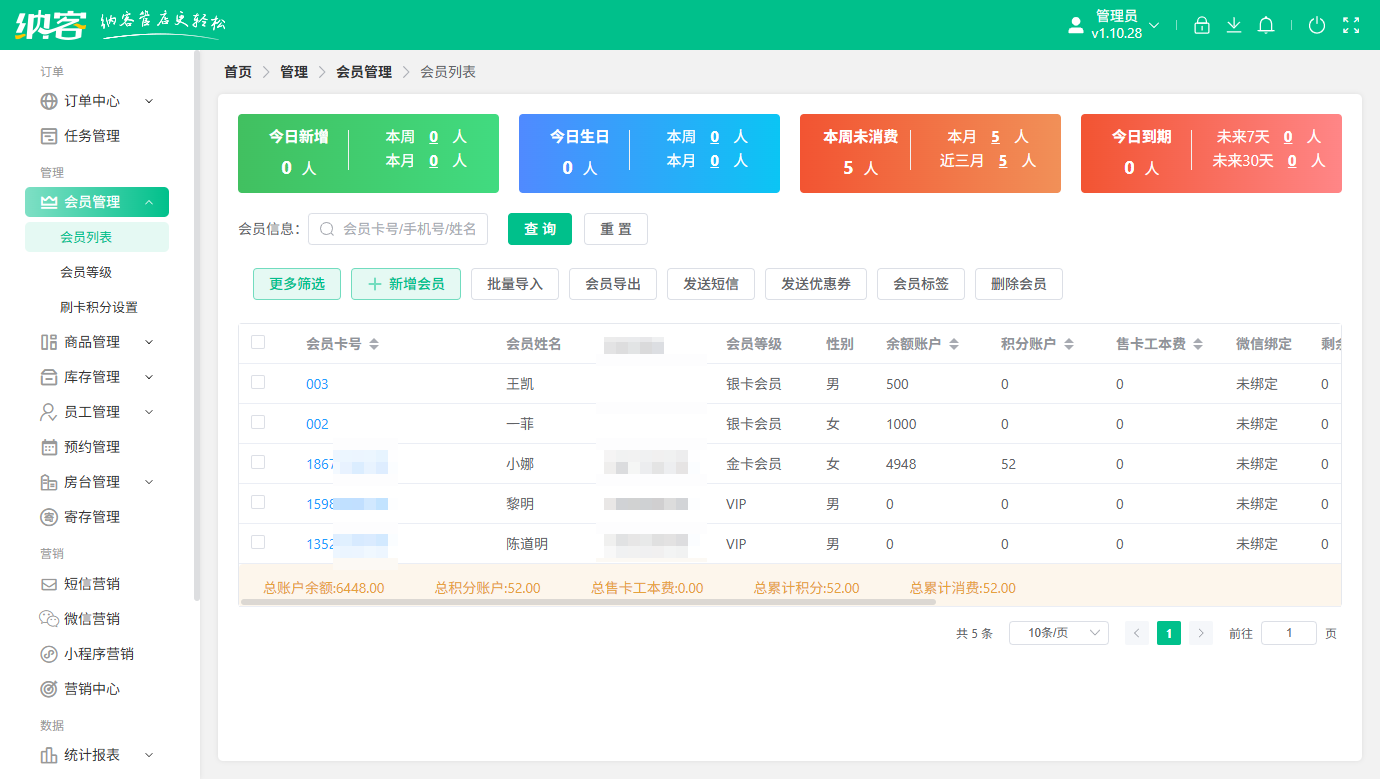Open the notification bell icon

click(x=1266, y=26)
